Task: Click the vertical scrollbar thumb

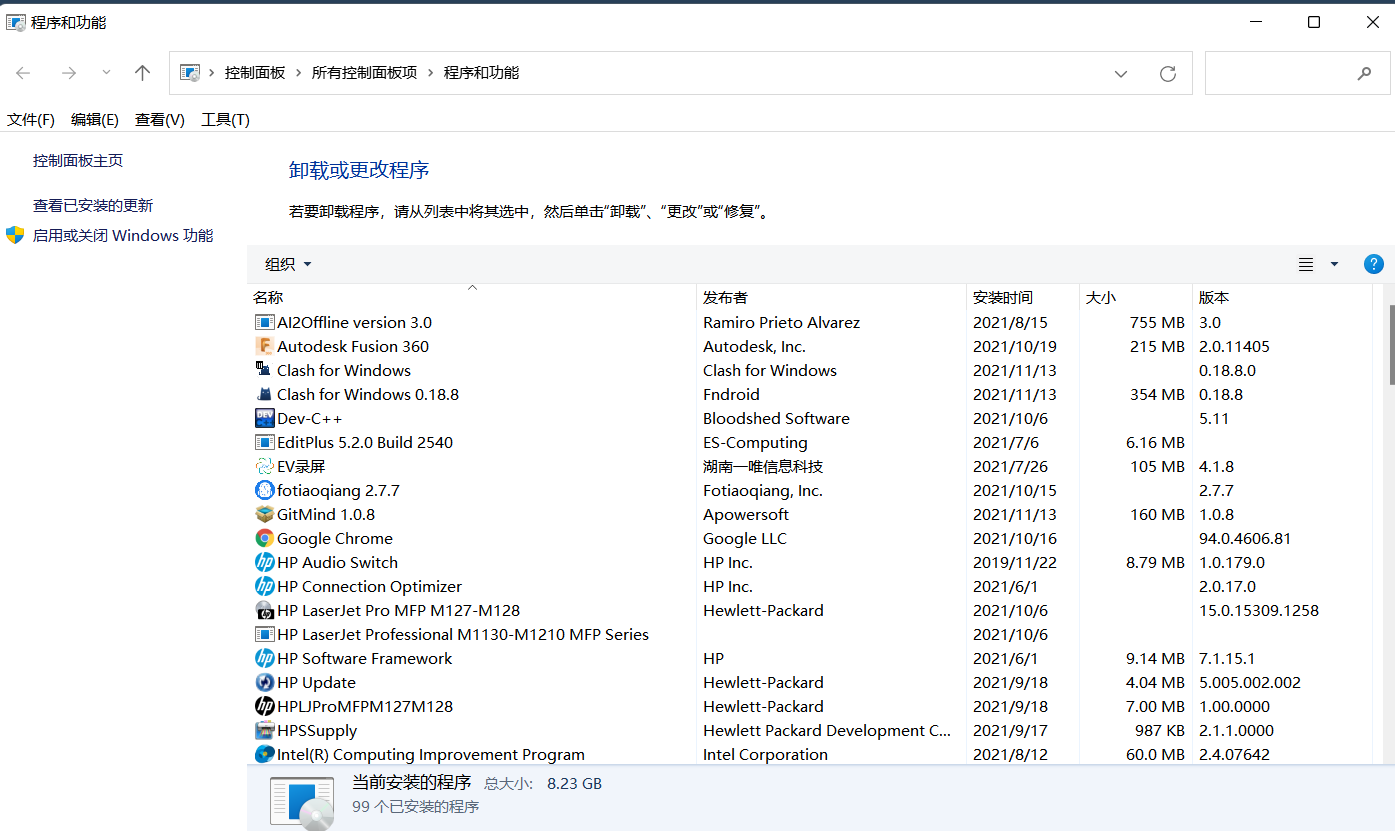Action: coord(1390,344)
